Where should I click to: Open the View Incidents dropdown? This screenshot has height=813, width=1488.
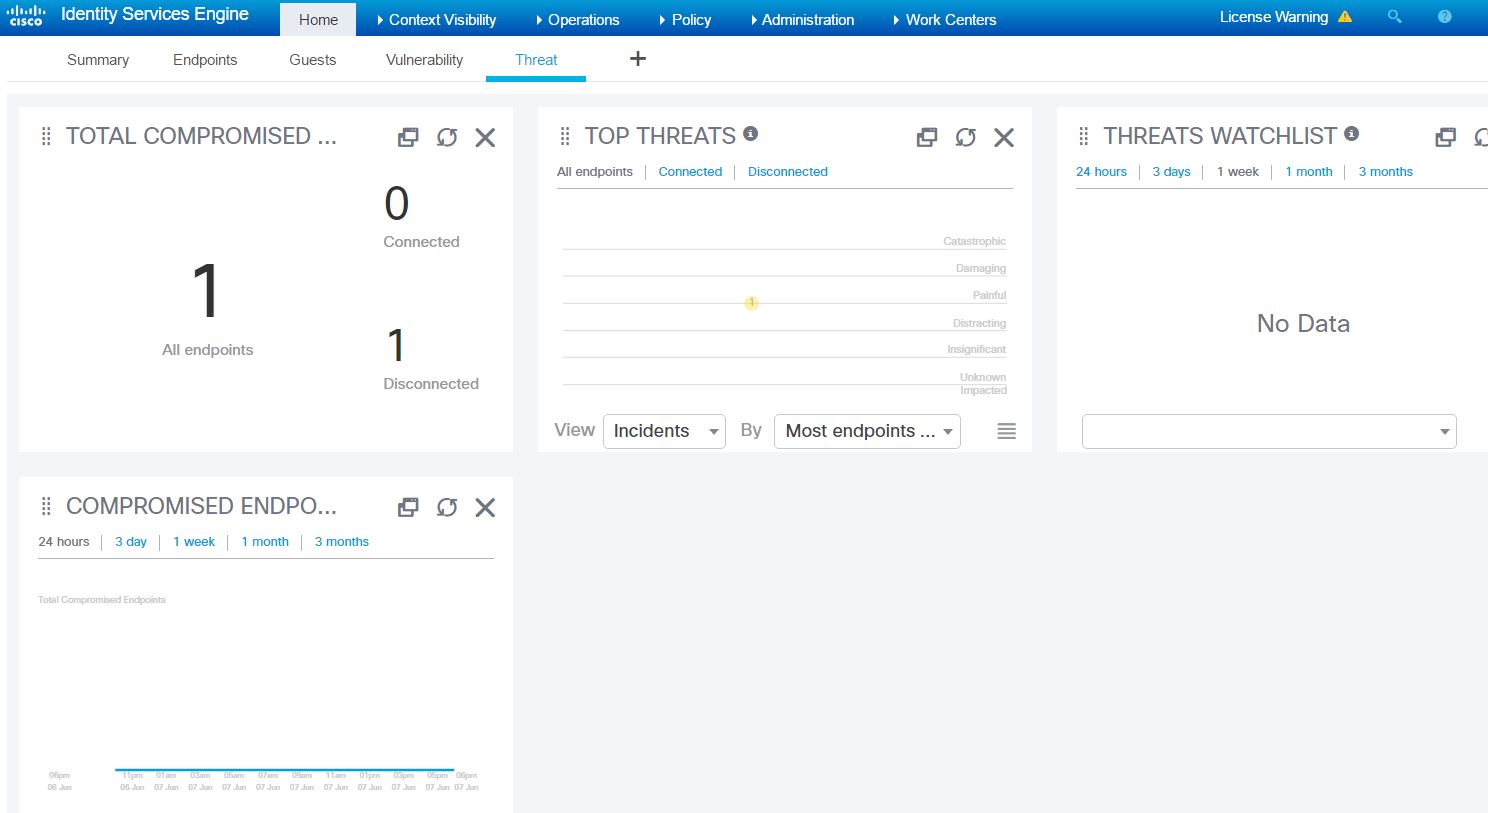point(664,431)
